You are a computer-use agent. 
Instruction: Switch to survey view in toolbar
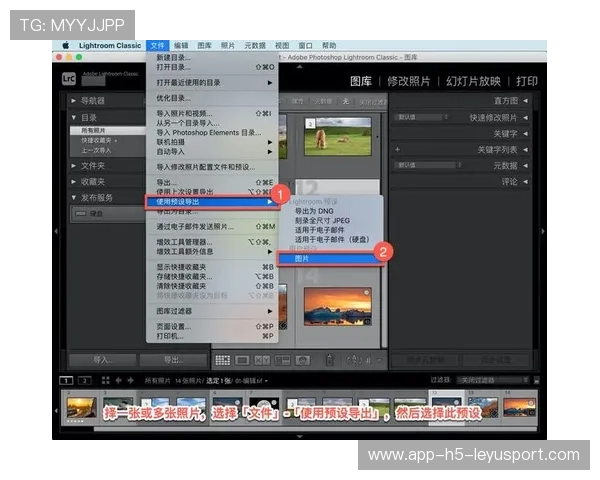tap(282, 360)
